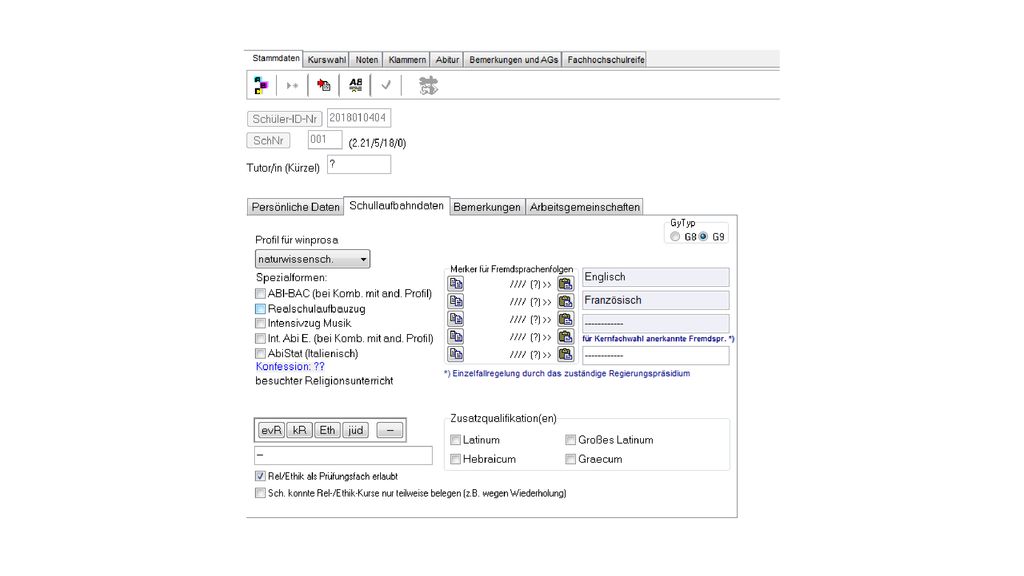
Task: Enable ABI-BAC special form checkbox
Action: click(260, 294)
